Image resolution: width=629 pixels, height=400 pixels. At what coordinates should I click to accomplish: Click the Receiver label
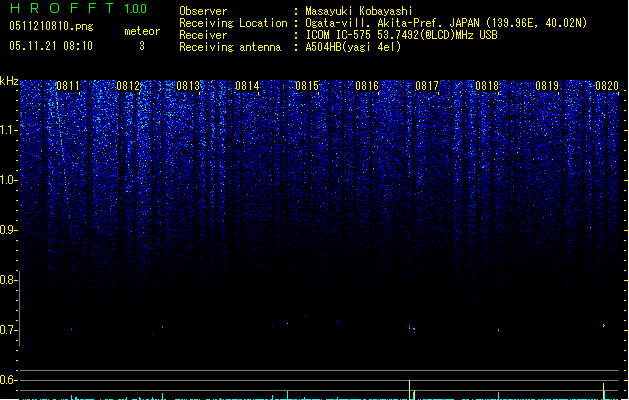(203, 35)
